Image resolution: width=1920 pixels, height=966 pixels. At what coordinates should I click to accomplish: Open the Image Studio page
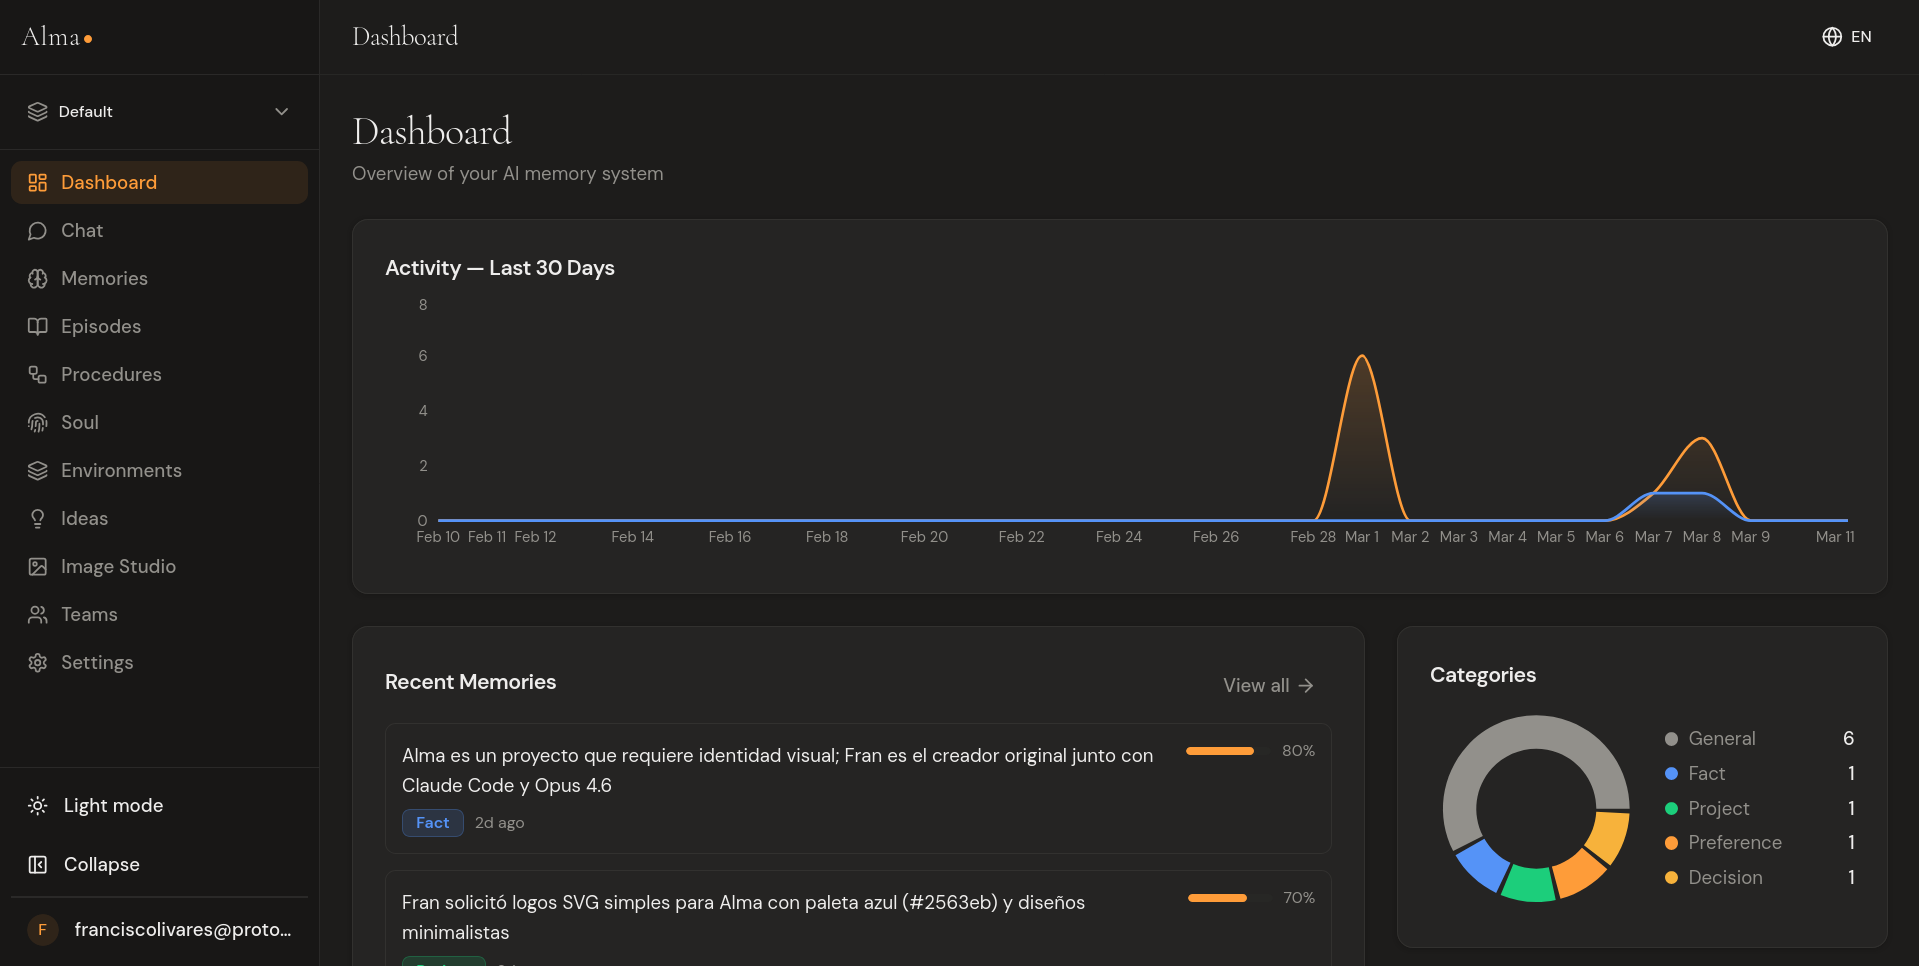(159, 566)
